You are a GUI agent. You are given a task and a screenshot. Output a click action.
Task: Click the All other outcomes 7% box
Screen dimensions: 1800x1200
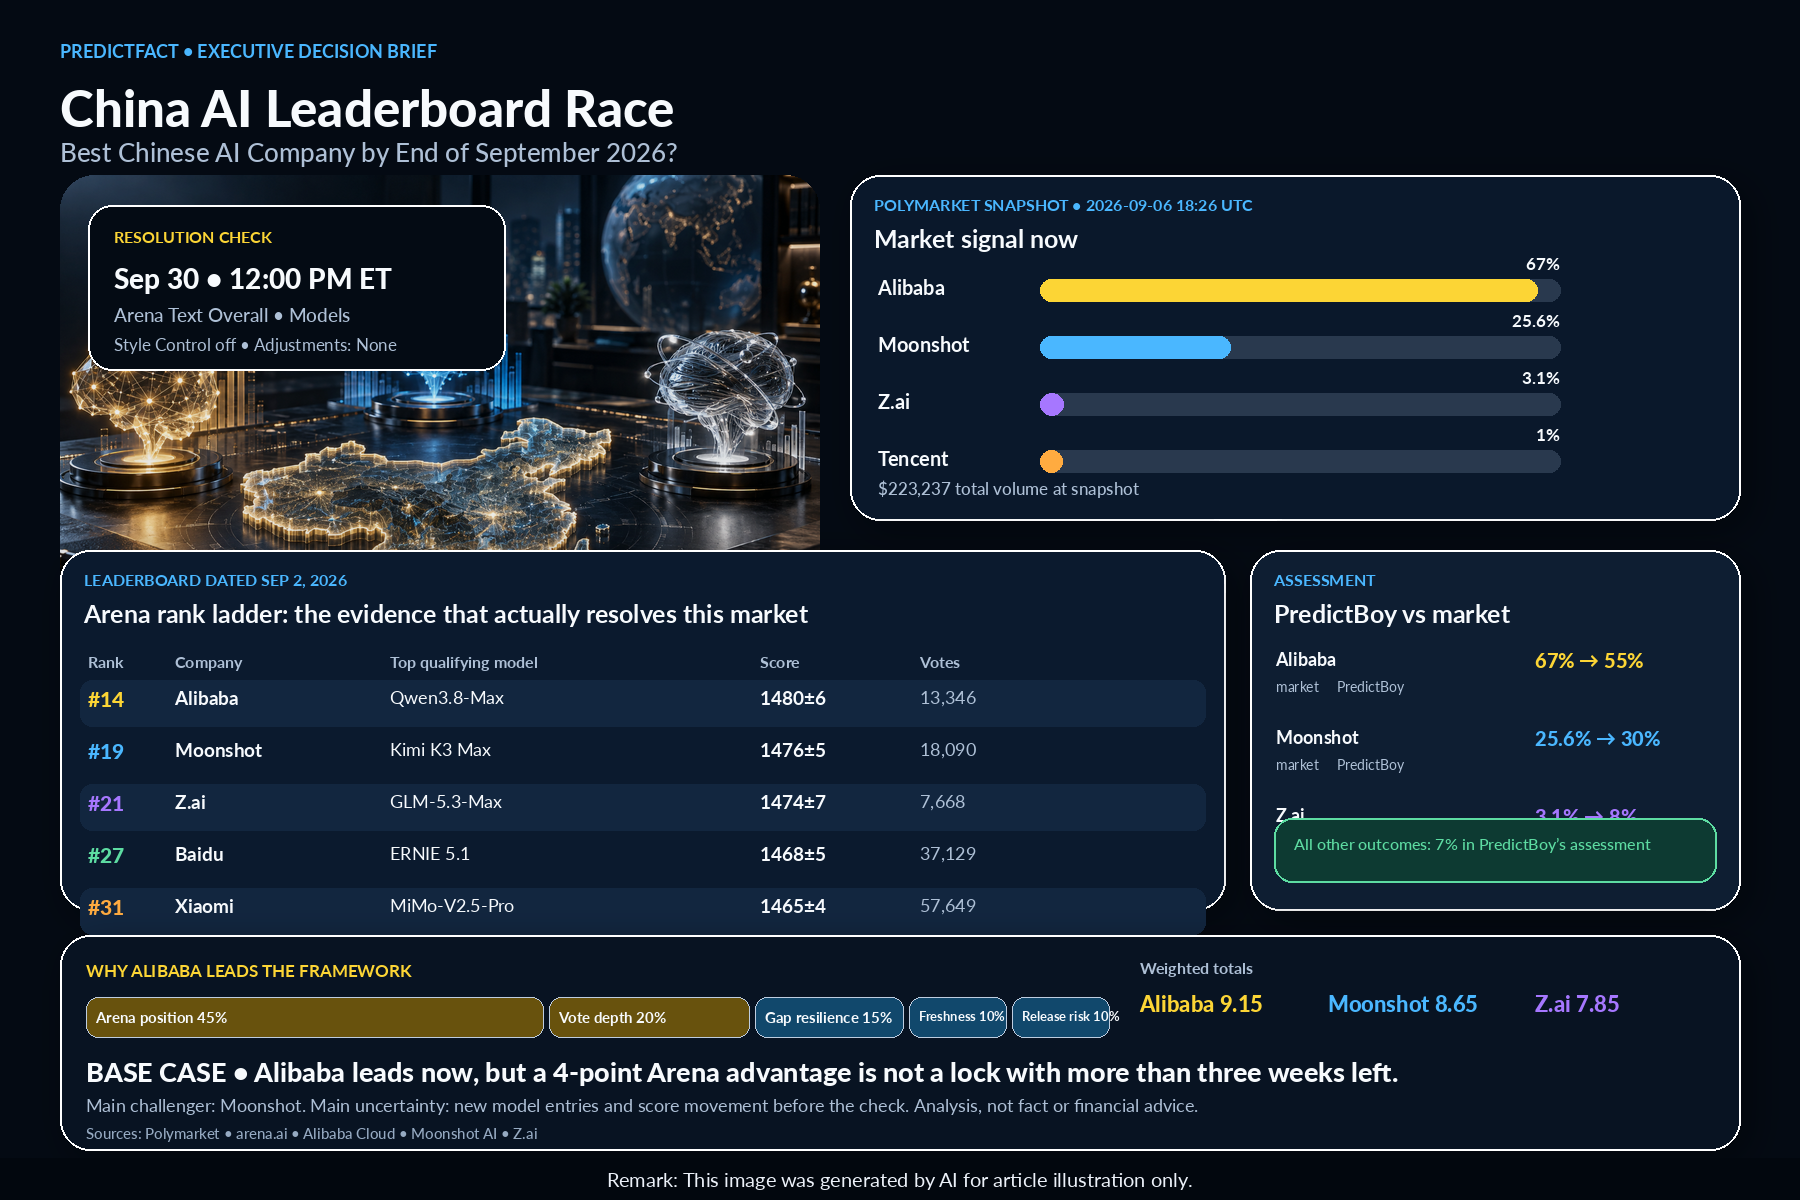click(1495, 850)
